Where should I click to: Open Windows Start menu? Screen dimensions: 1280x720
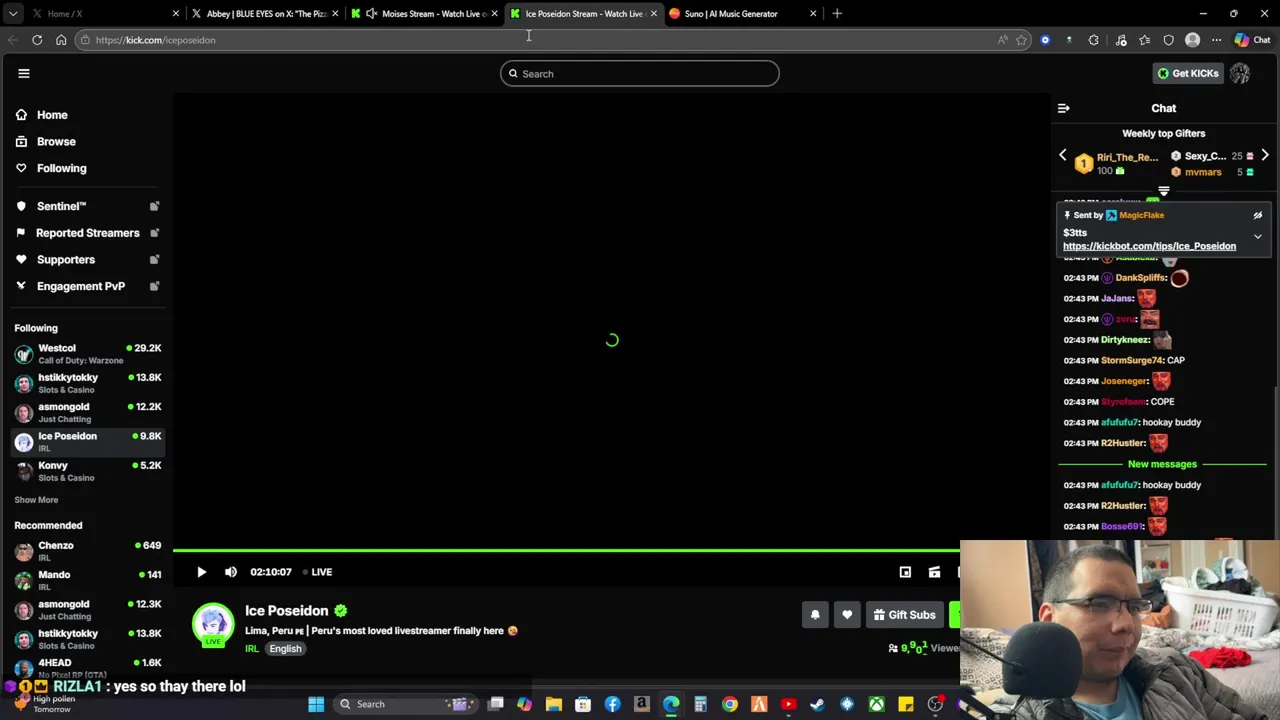tap(316, 704)
